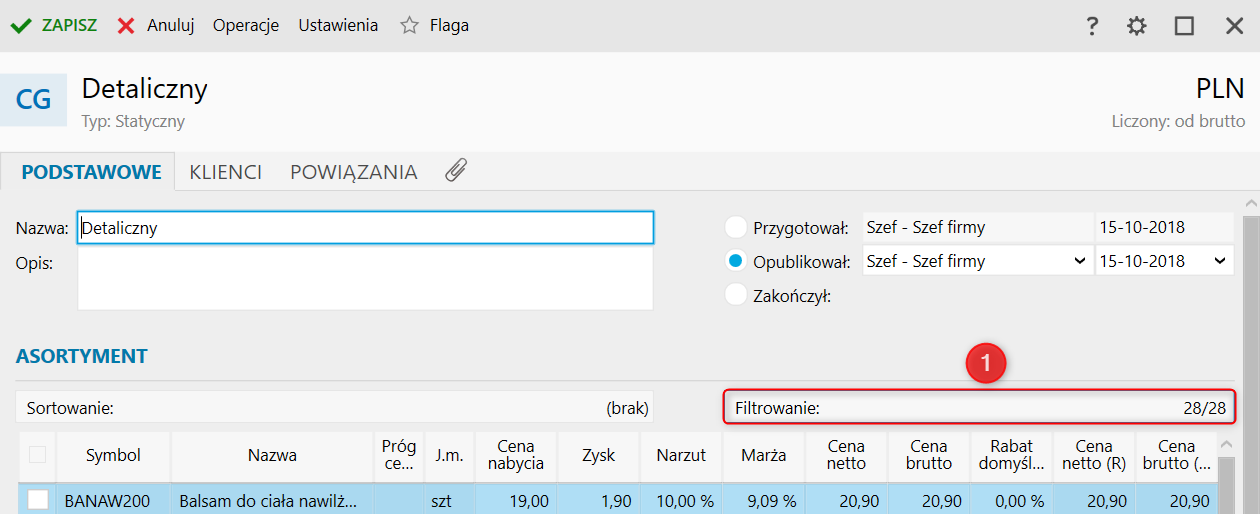Switch to the KLIENCI tab
The height and width of the screenshot is (514, 1260).
[225, 172]
